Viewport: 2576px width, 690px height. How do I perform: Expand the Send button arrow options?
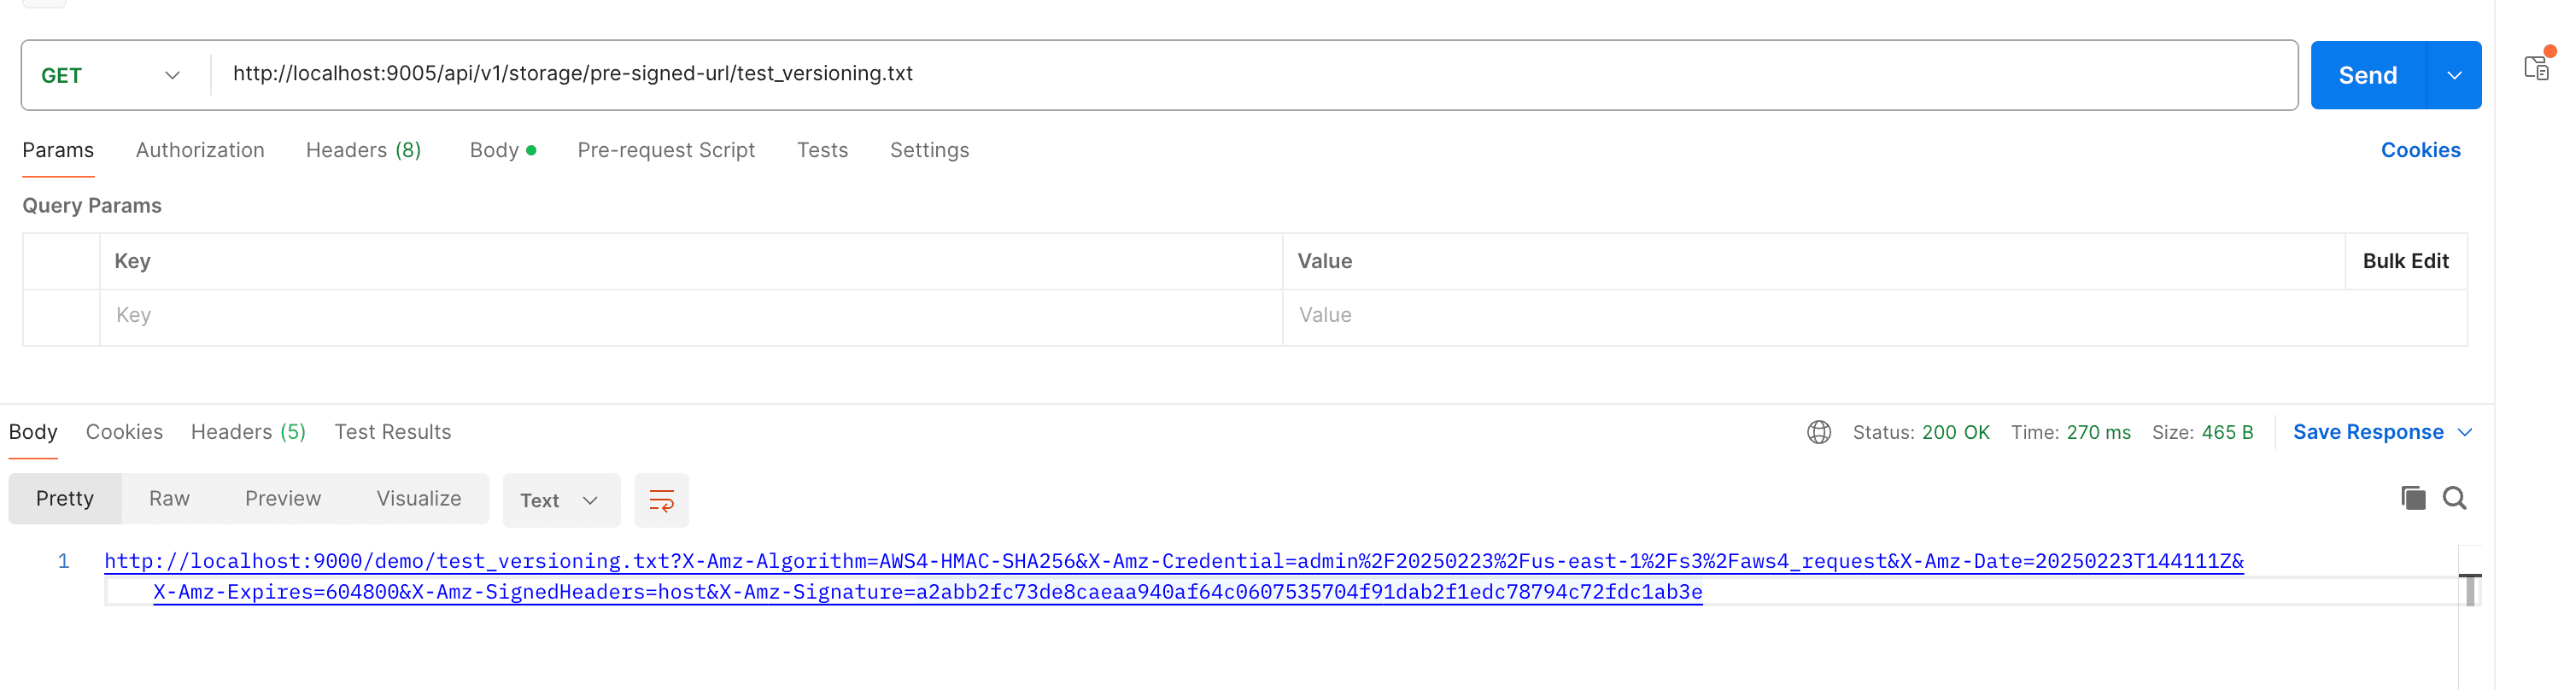click(x=2453, y=76)
